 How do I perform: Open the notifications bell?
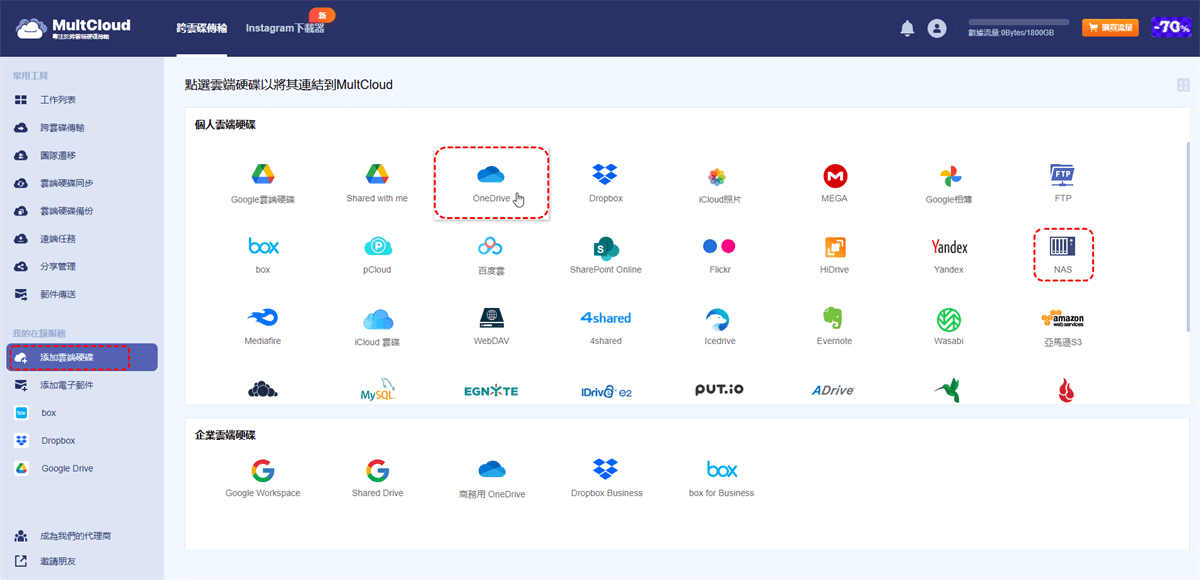coord(907,28)
